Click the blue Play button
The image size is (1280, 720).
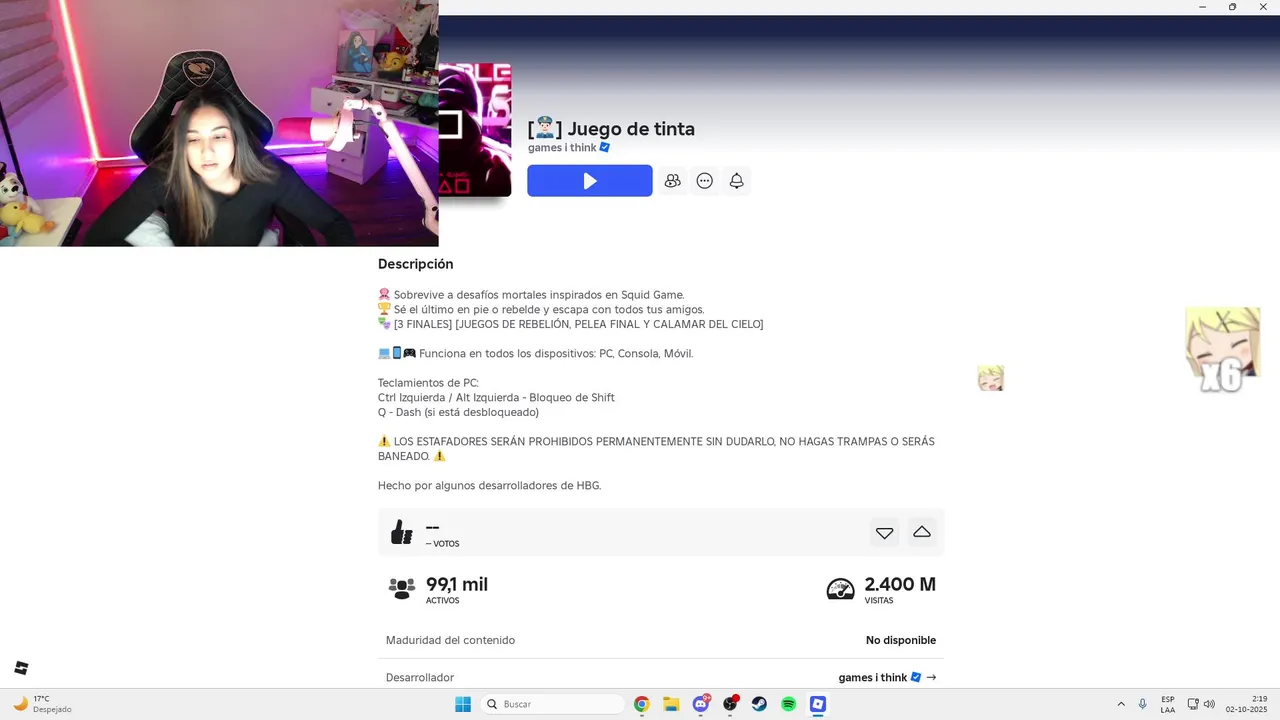point(590,181)
